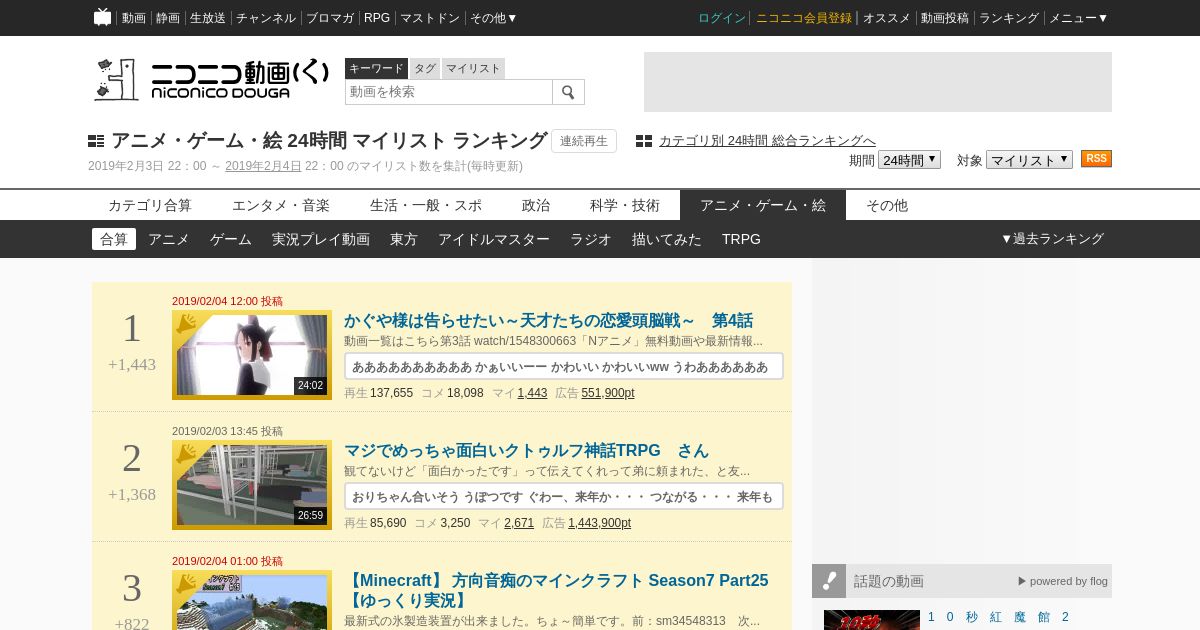The image size is (1200, 630).
Task: Select 合算 subcategory
Action: (x=114, y=239)
